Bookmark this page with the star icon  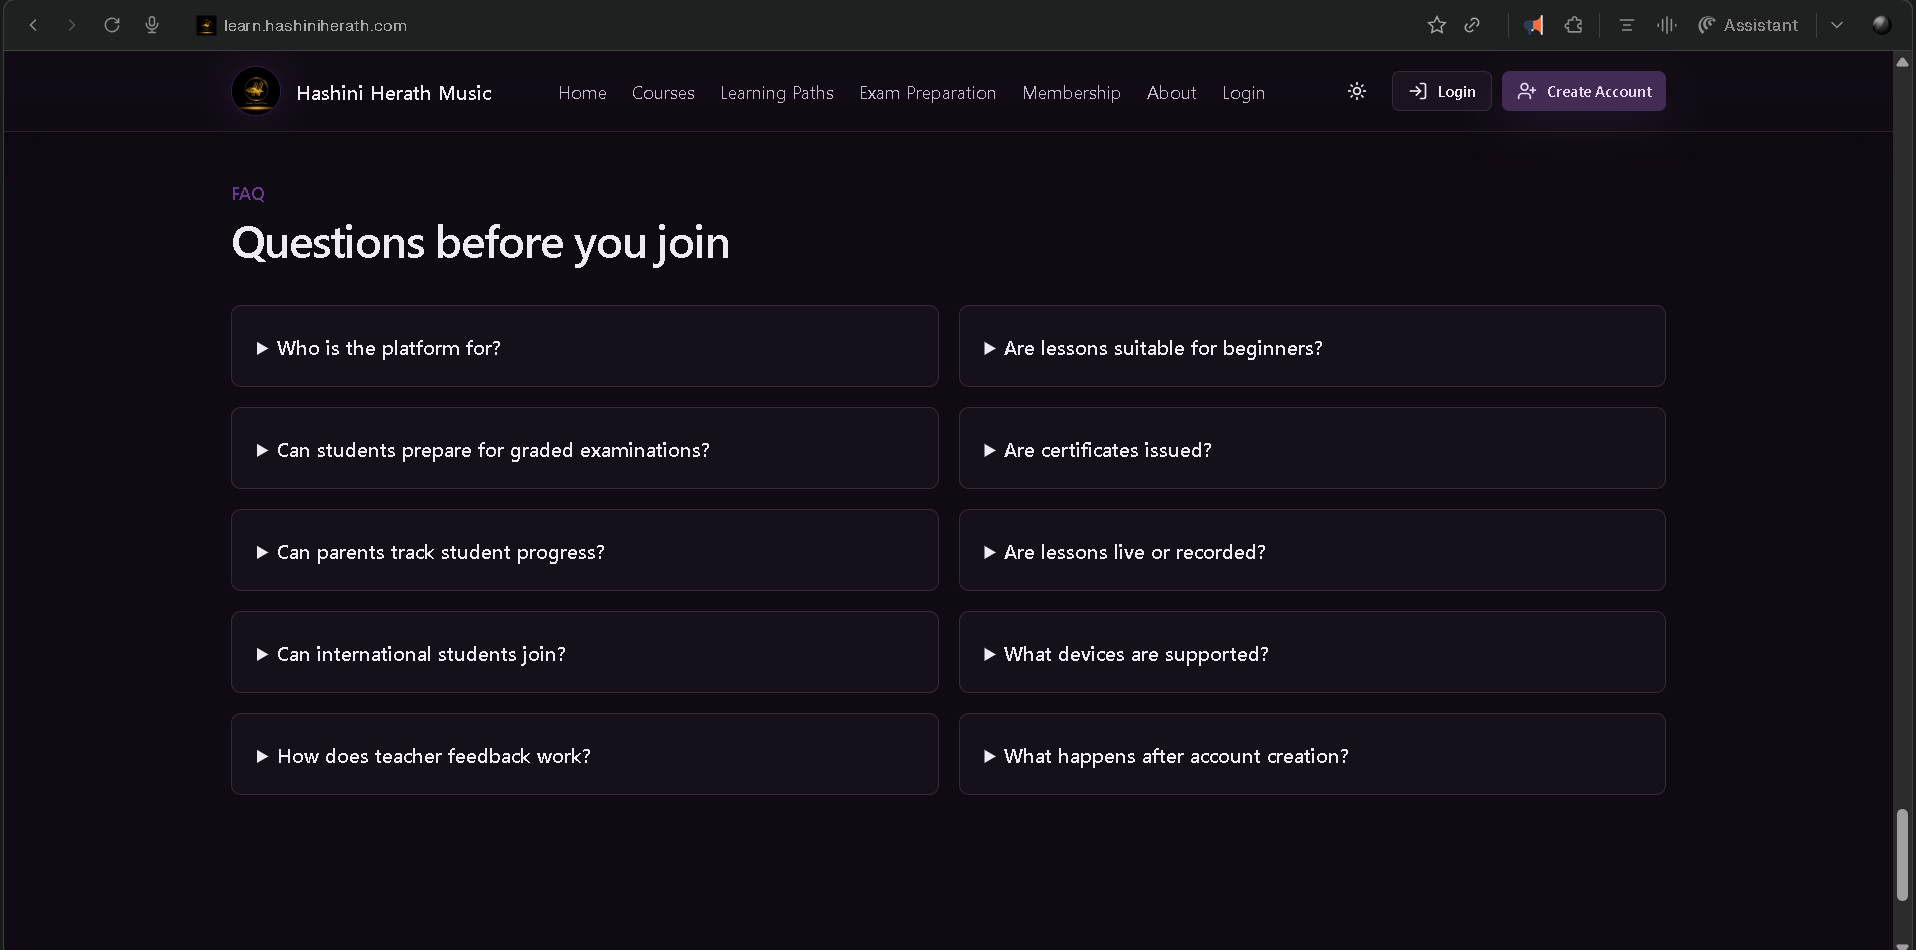pos(1437,25)
